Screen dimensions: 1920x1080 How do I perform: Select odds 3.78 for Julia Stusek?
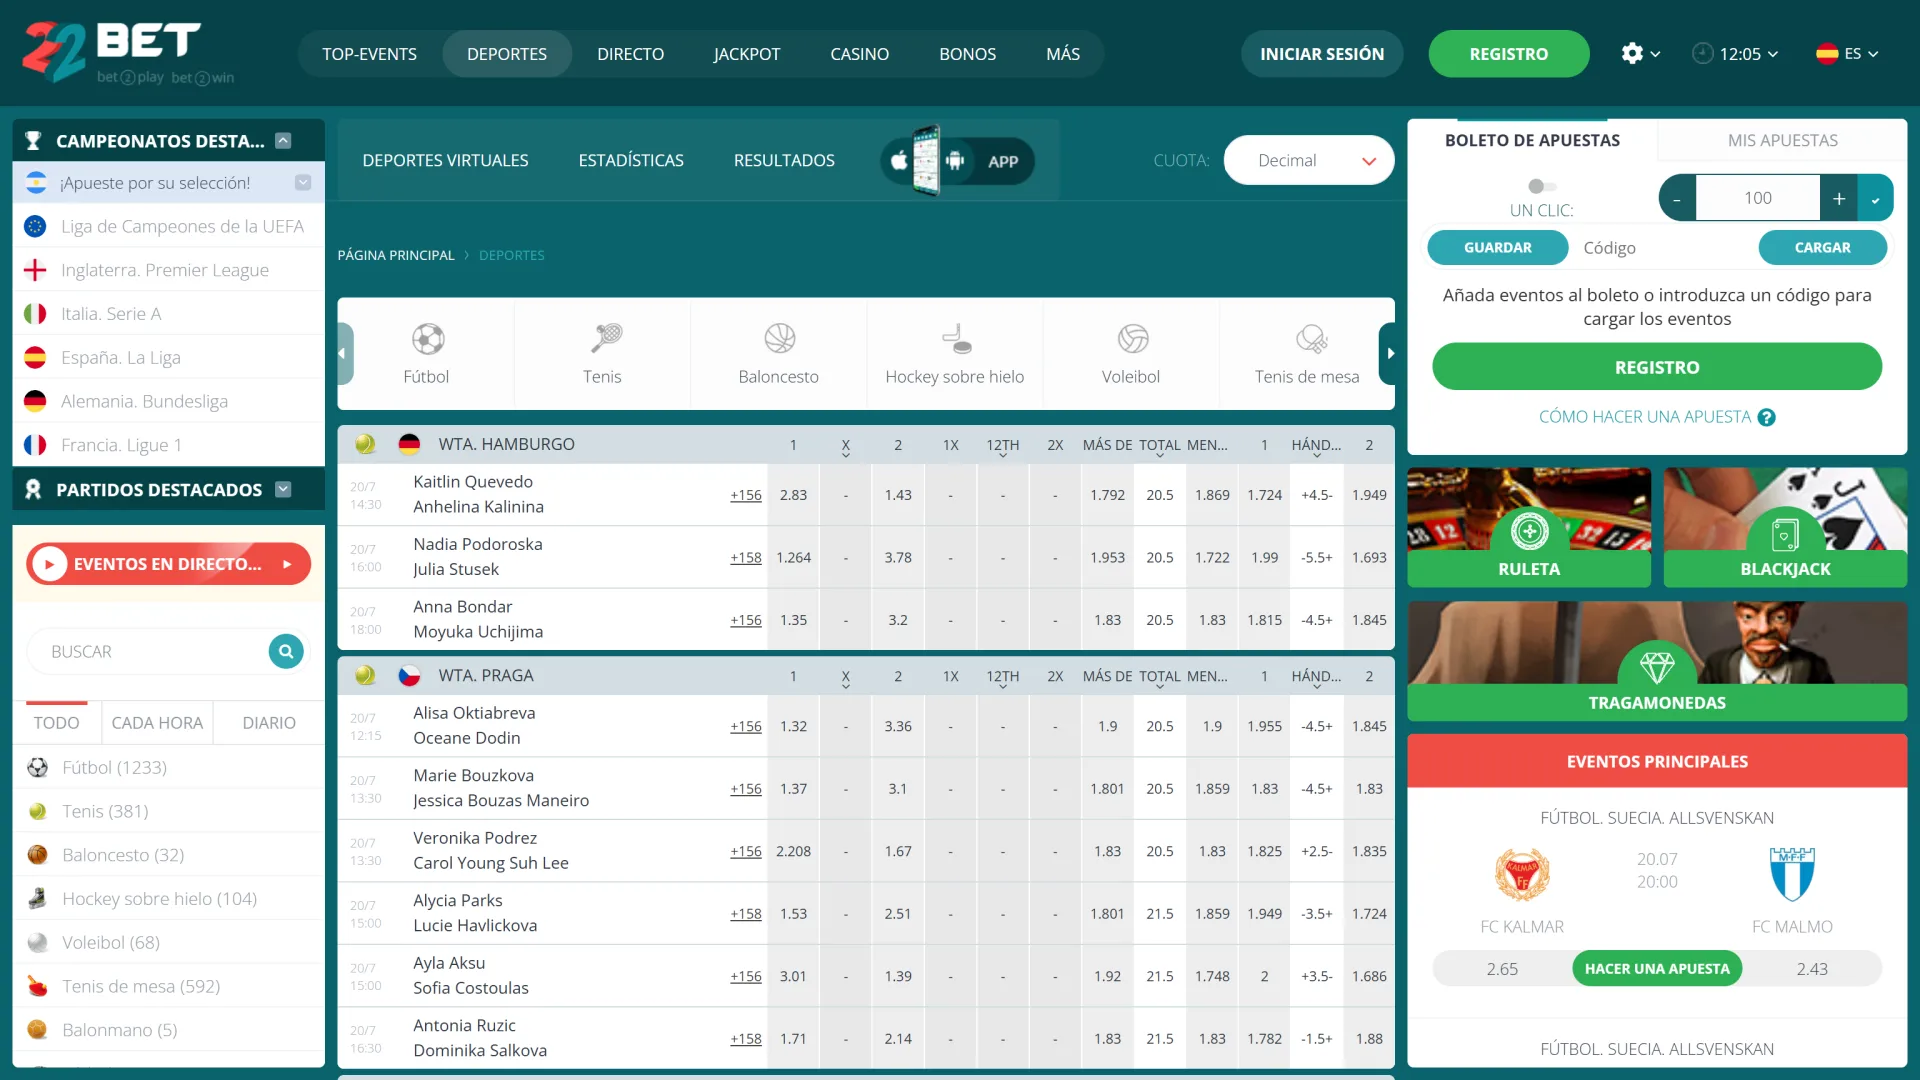point(898,558)
